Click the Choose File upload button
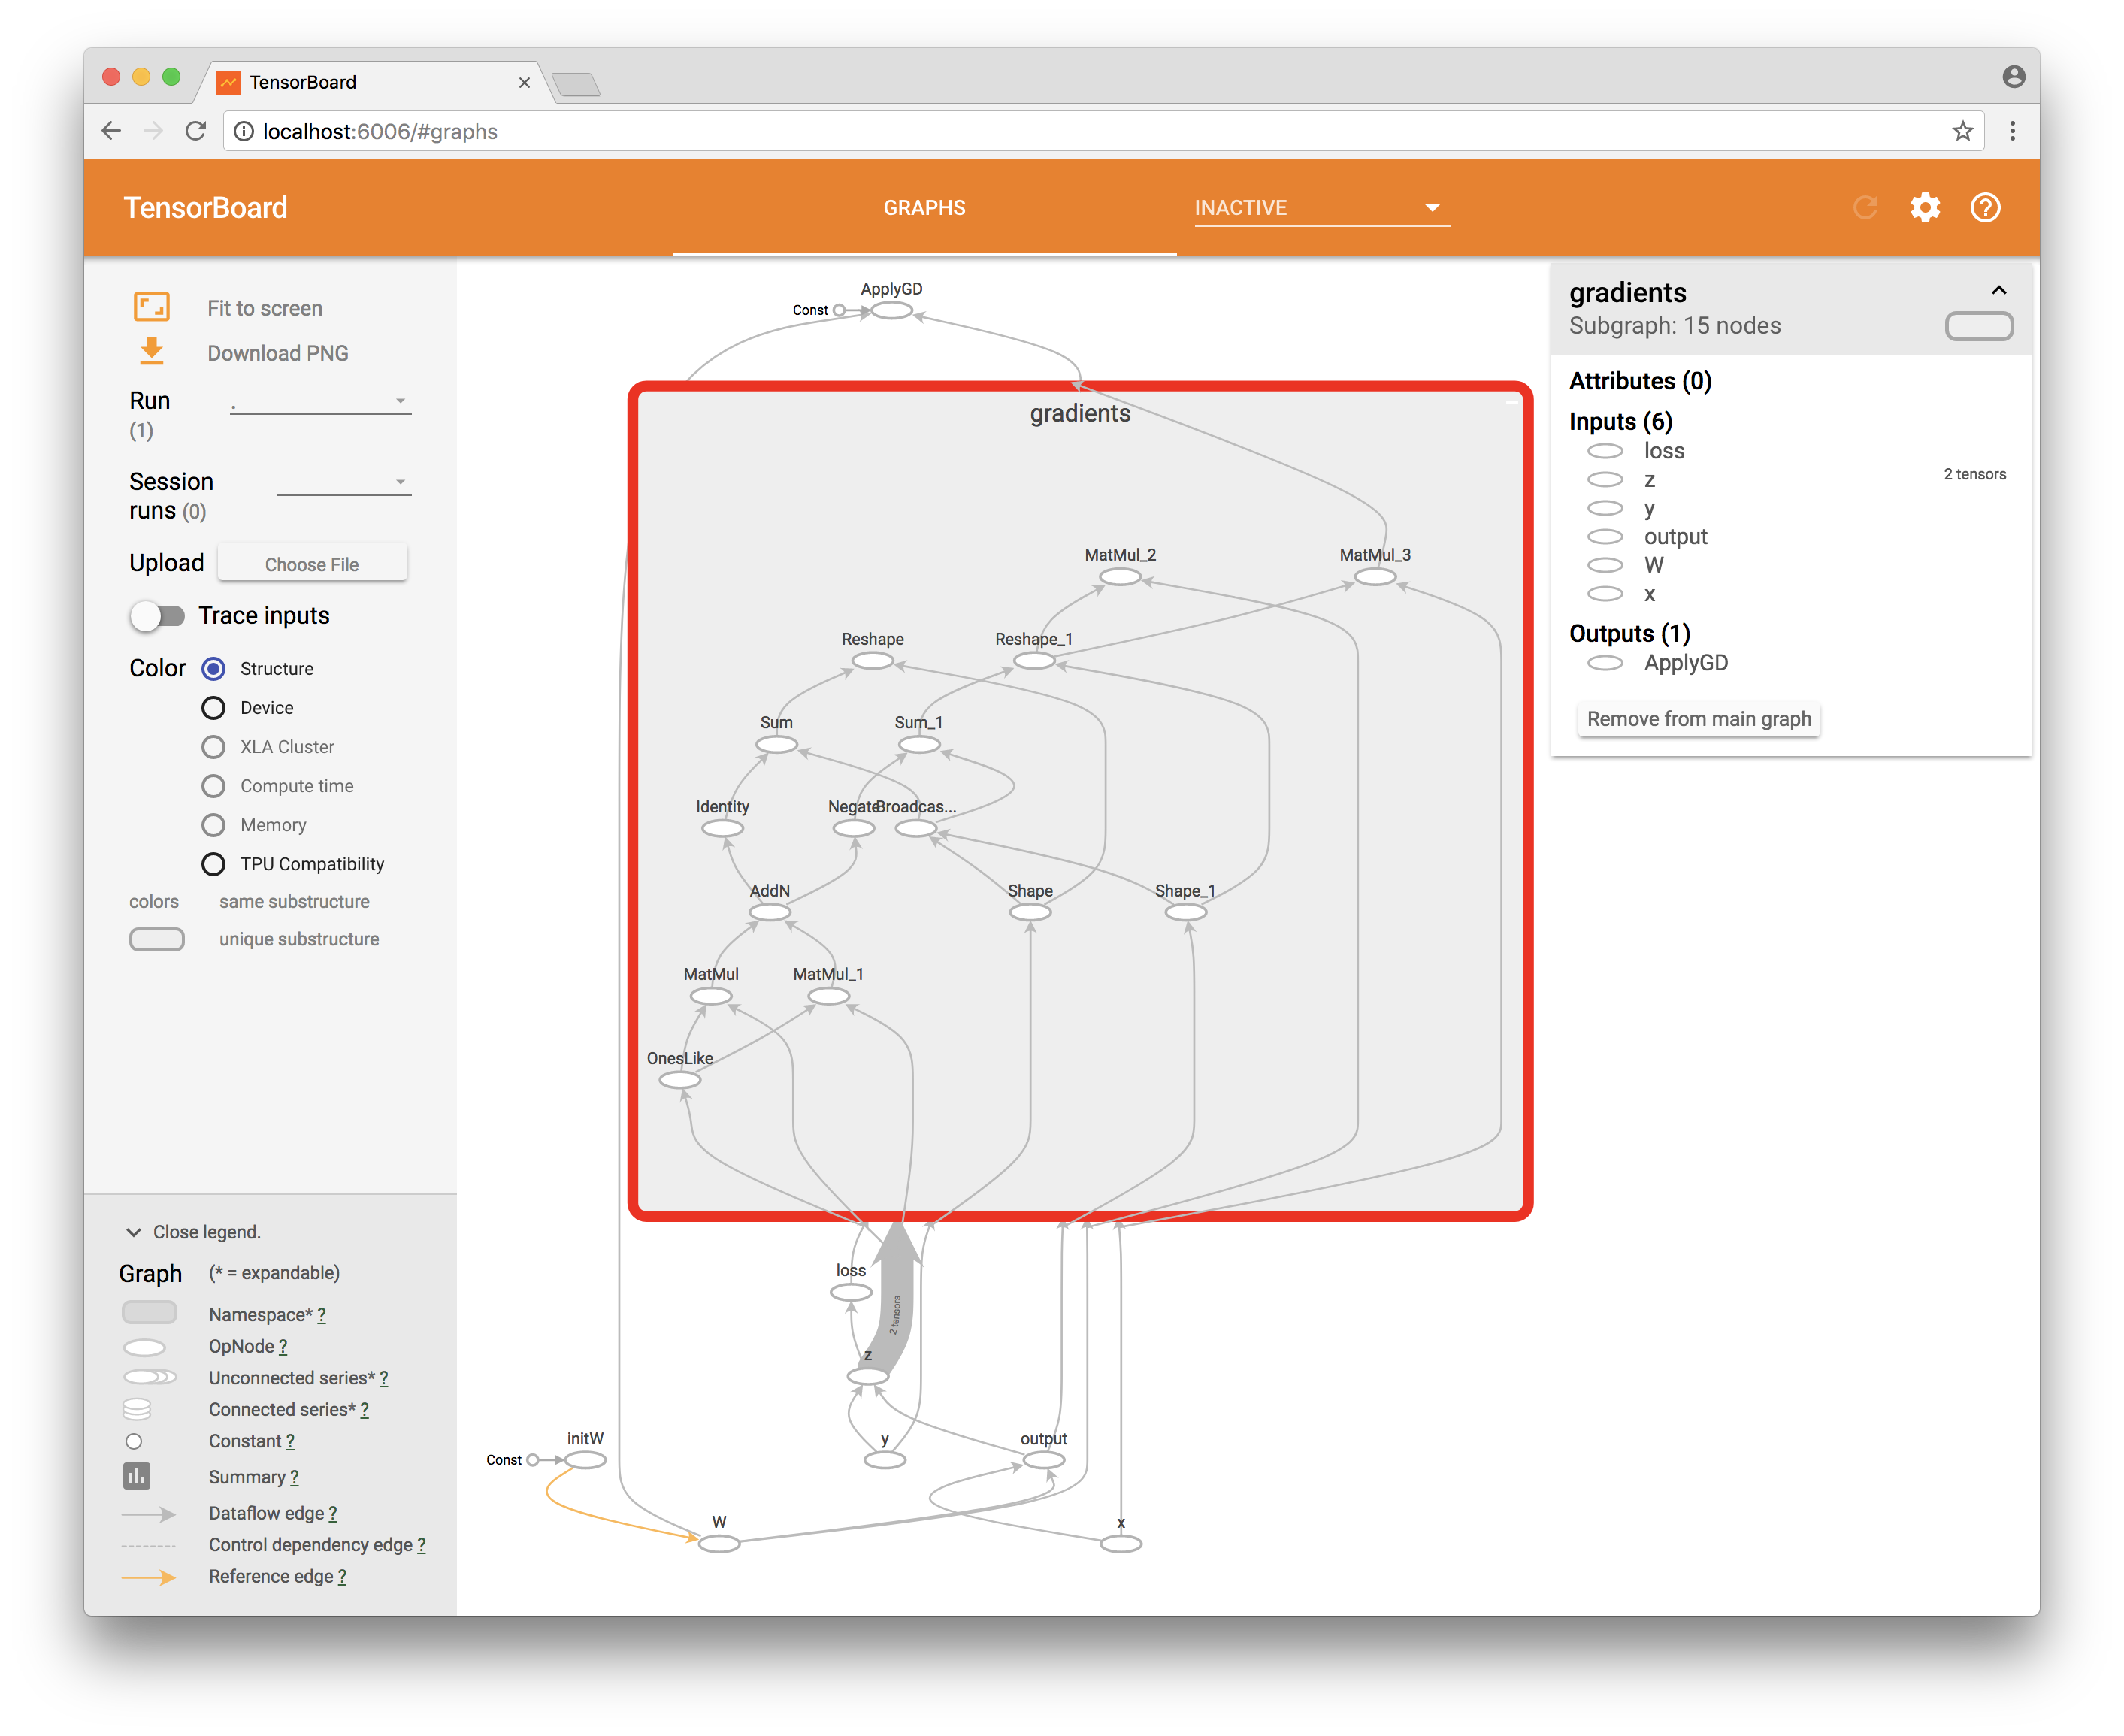2124x1736 pixels. tap(312, 564)
